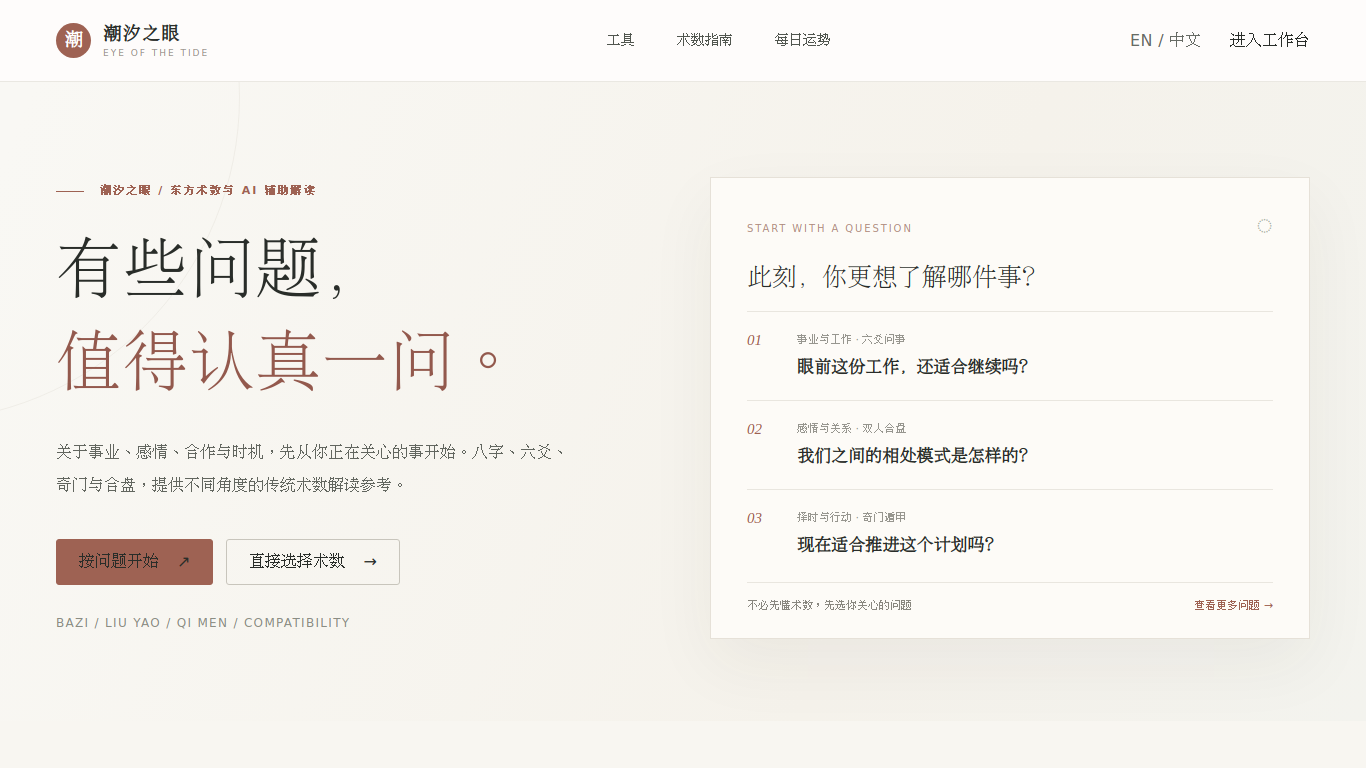The image size is (1366, 768).
Task: Click the 有些问题 headline
Action: (201, 268)
